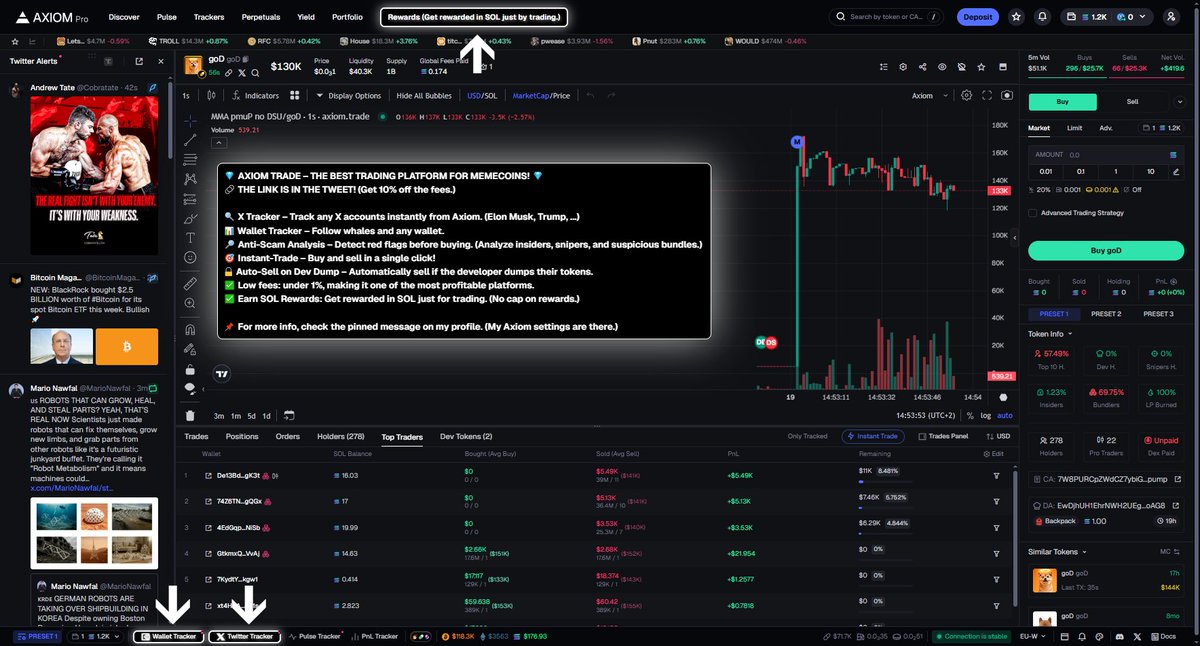Click the X (Twitter) icon under goD

(241, 73)
